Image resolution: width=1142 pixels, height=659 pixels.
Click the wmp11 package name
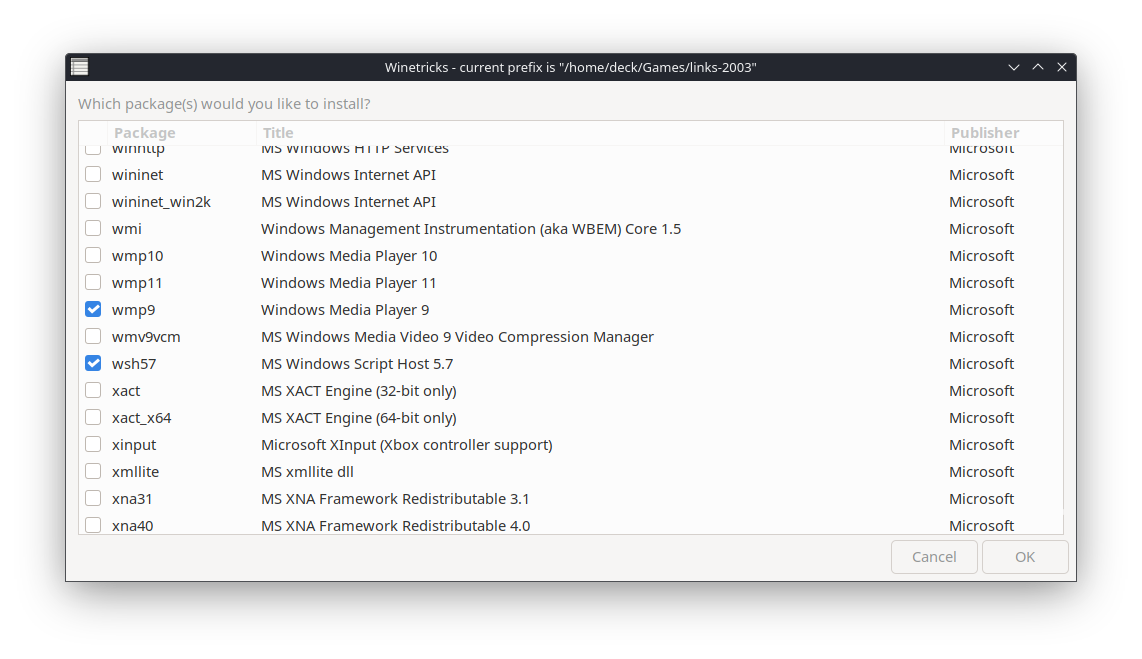137,283
